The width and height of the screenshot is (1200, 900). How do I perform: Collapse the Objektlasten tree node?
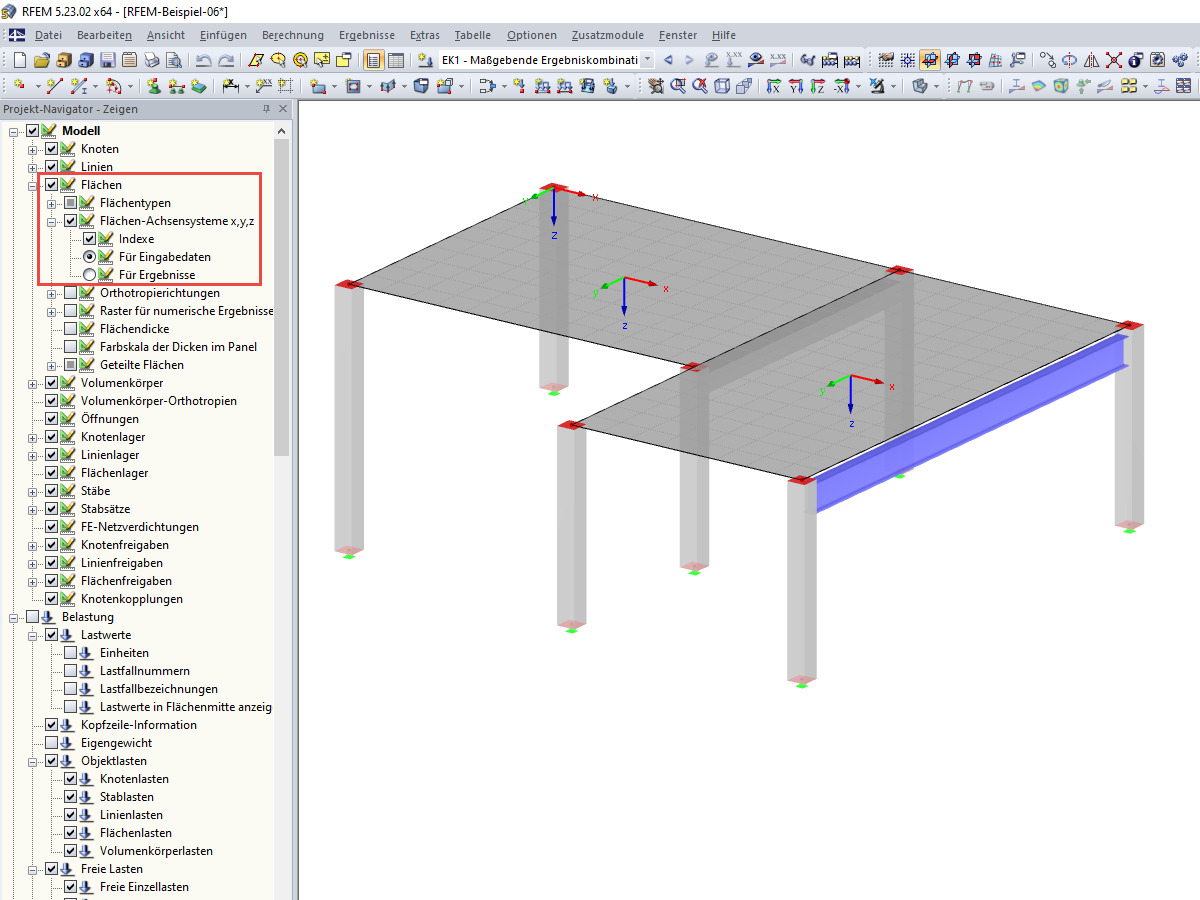click(x=33, y=761)
